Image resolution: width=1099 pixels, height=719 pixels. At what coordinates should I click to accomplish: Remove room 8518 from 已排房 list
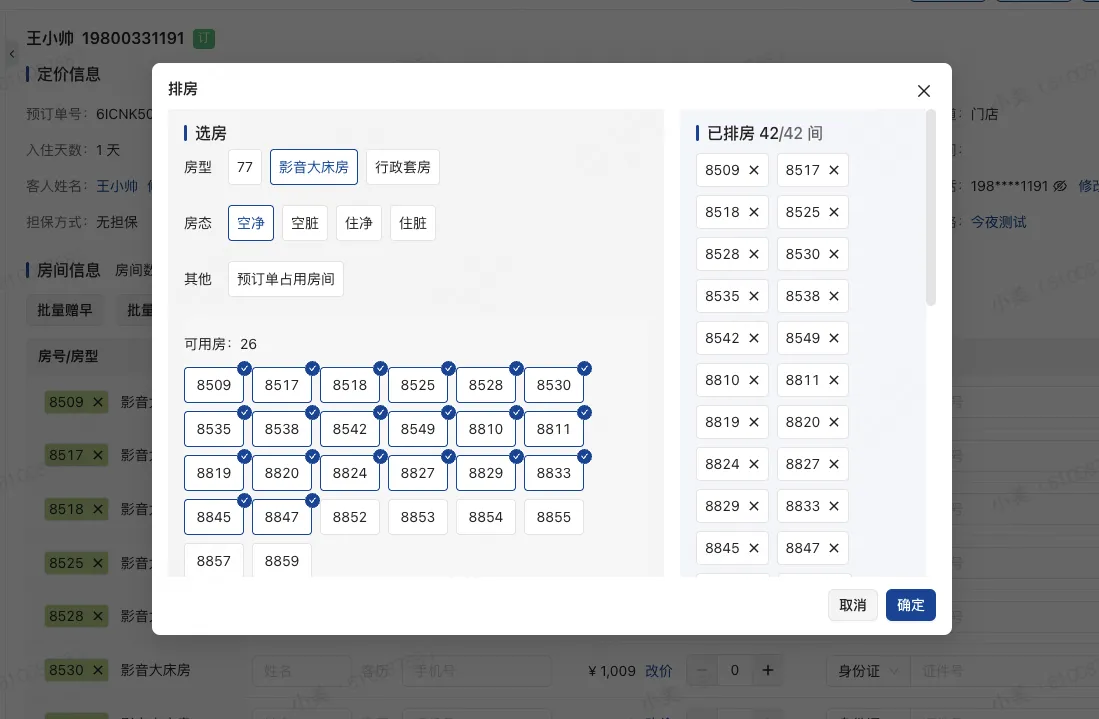[x=753, y=212]
